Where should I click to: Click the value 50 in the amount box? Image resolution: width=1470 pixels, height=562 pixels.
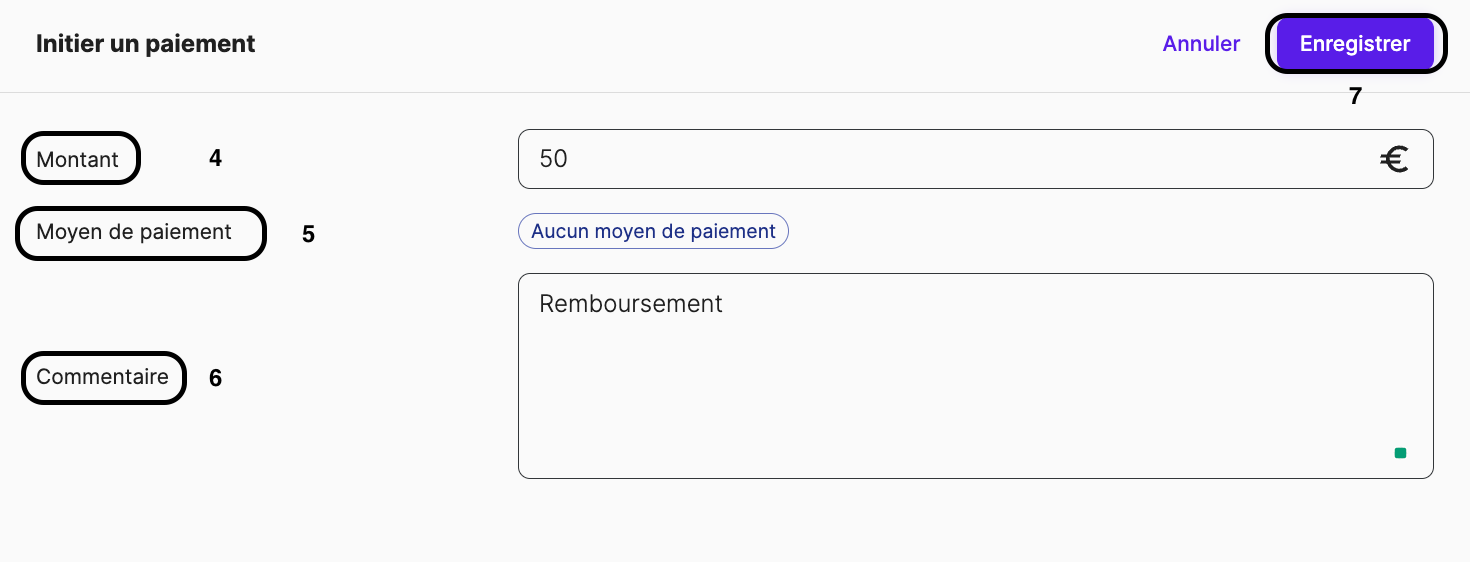click(x=553, y=159)
